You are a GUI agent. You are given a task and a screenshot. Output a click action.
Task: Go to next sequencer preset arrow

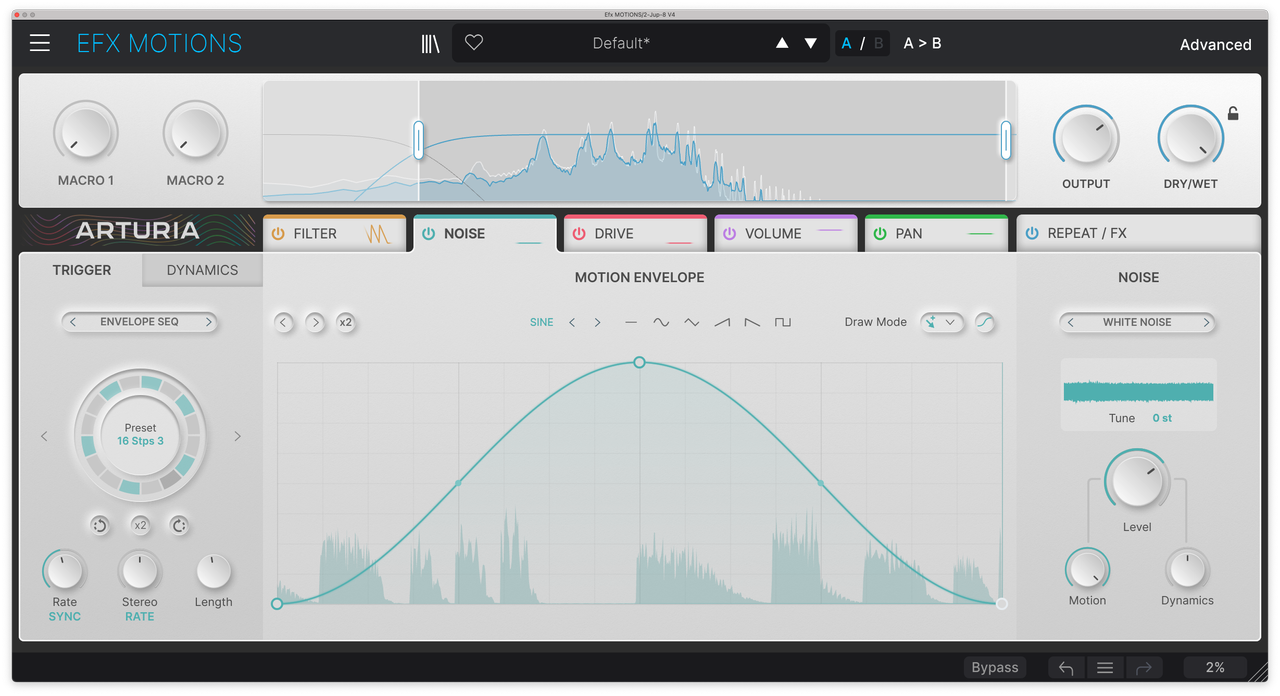tap(237, 436)
